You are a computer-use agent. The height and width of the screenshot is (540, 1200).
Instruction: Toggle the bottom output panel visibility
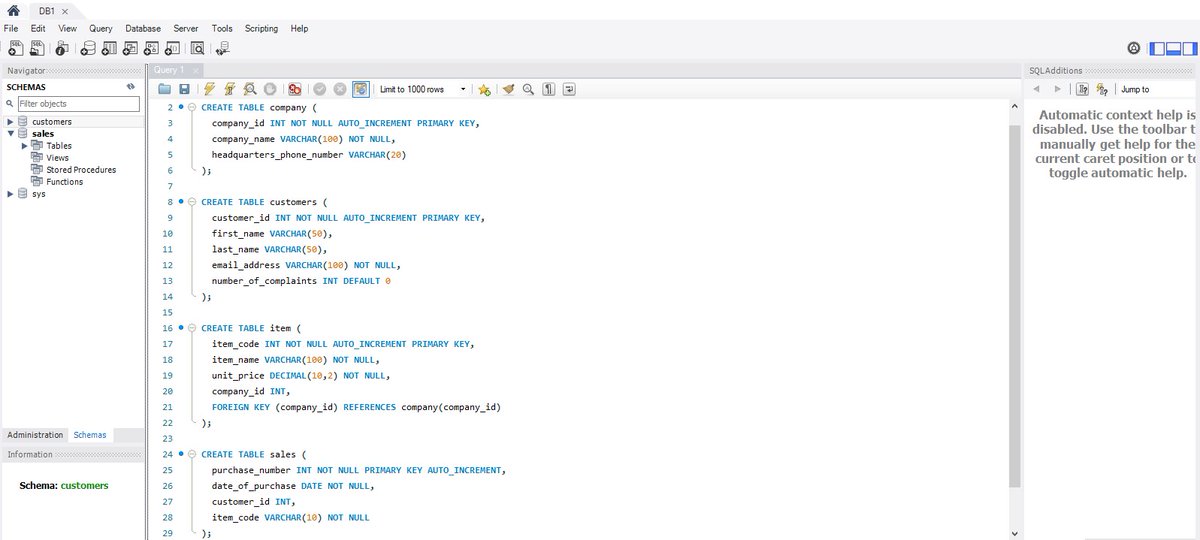click(1172, 48)
